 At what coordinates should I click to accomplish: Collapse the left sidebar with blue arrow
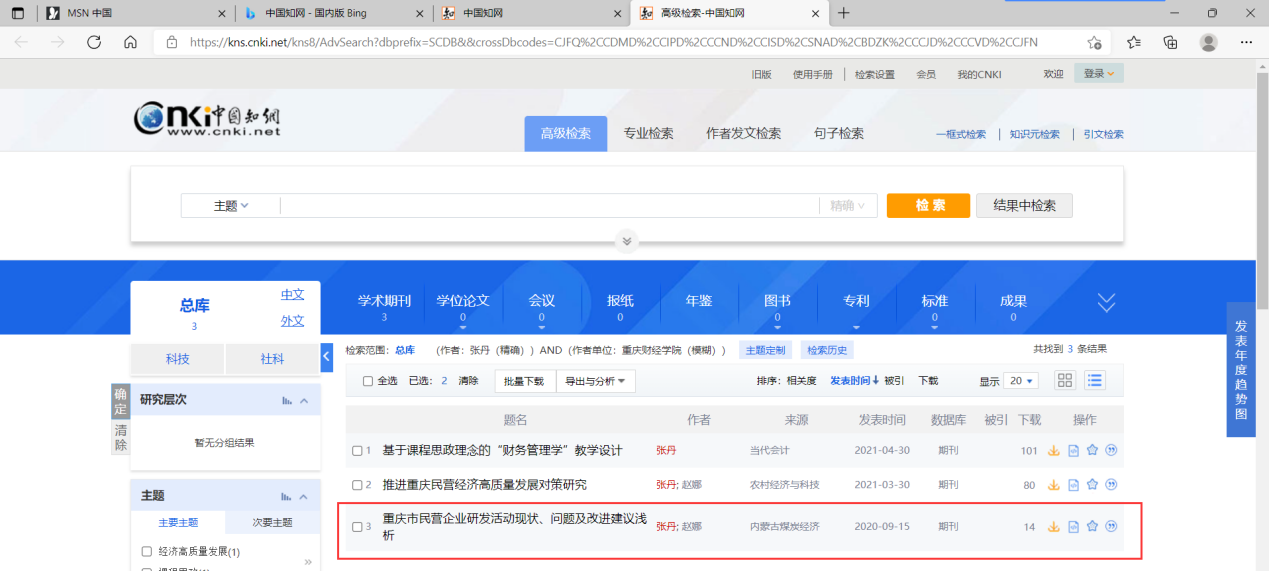coord(327,357)
